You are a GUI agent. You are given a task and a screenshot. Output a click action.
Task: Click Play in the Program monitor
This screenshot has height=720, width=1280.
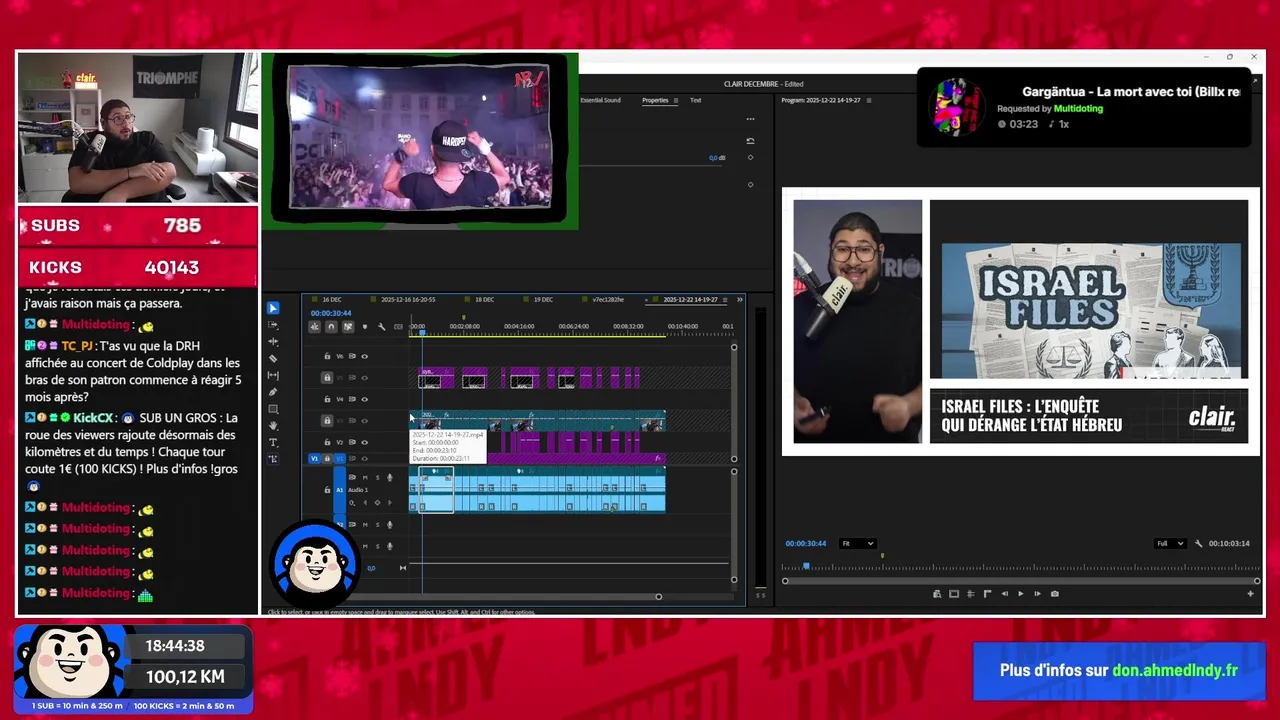(x=1021, y=594)
